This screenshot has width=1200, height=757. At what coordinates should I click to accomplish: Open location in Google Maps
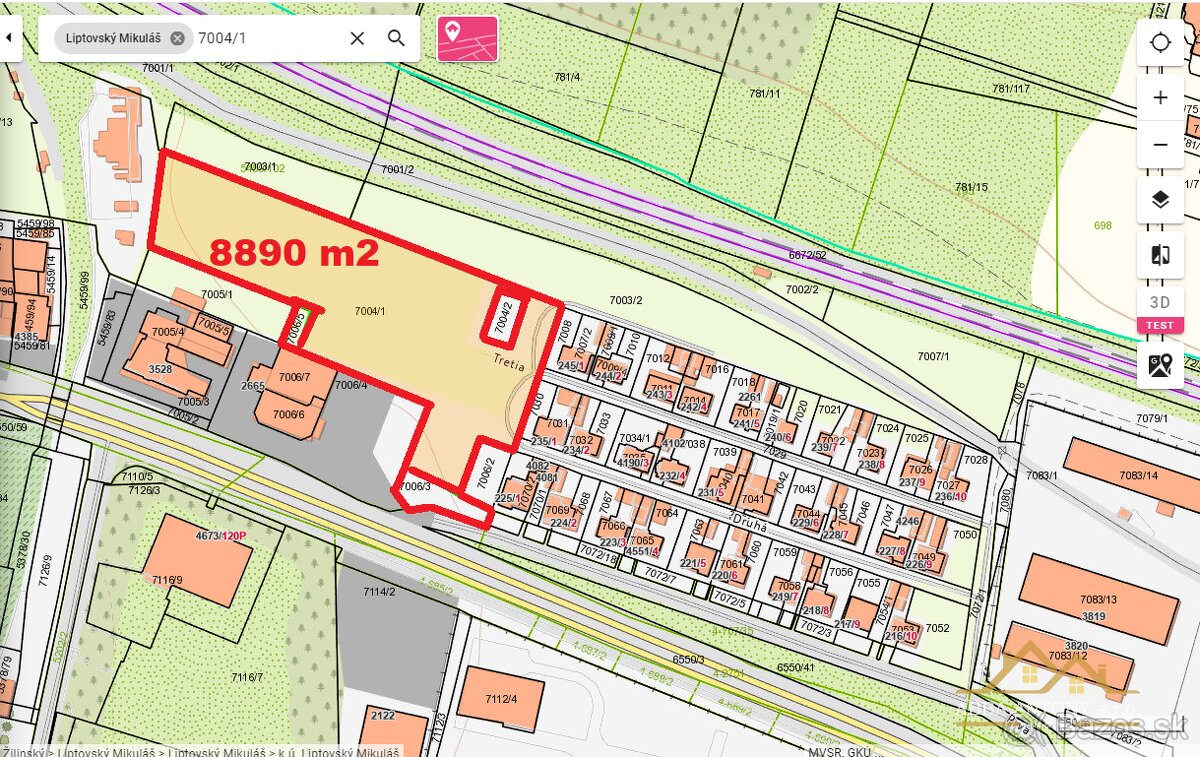point(1160,366)
